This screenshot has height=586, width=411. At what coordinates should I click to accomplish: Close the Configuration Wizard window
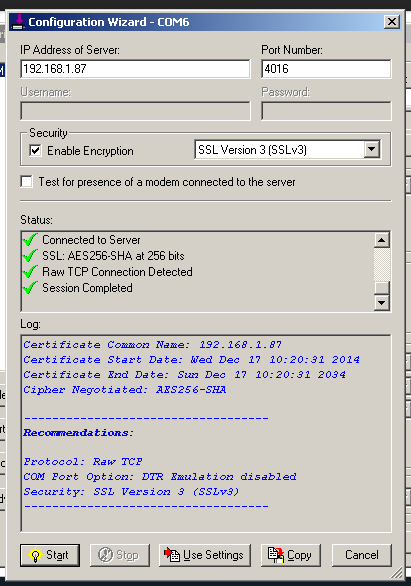[392, 22]
